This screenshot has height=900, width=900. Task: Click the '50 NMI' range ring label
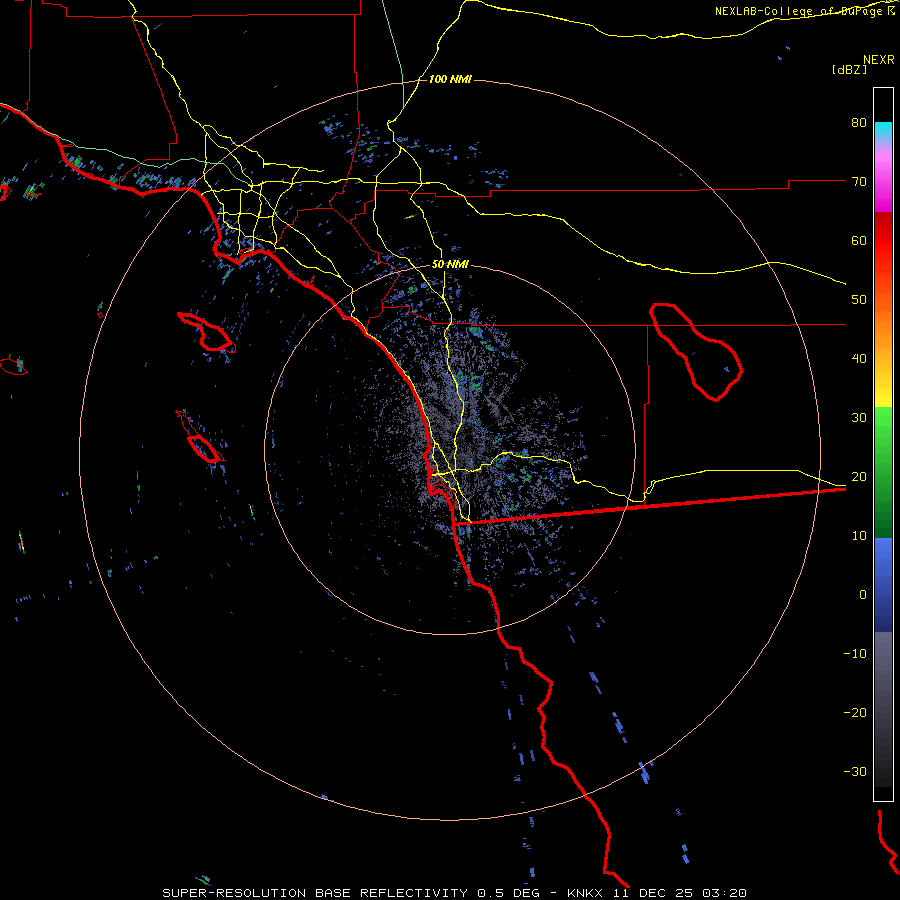click(450, 265)
